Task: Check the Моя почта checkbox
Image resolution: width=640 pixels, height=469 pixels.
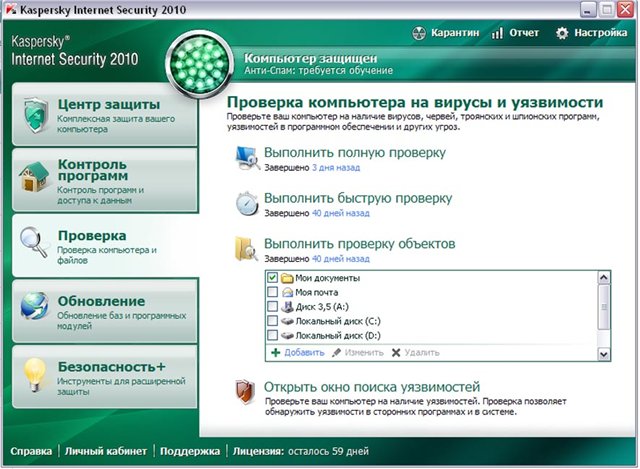Action: point(272,292)
